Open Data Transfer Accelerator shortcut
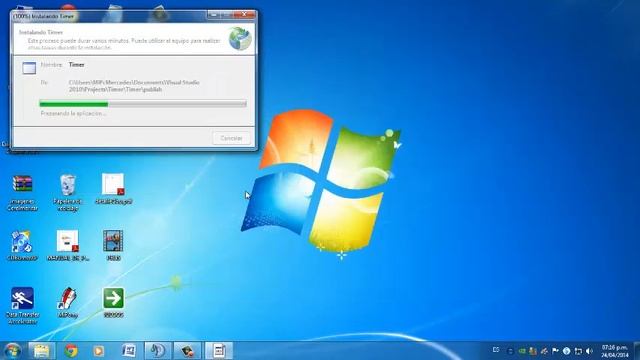The width and height of the screenshot is (640, 360). (22, 306)
